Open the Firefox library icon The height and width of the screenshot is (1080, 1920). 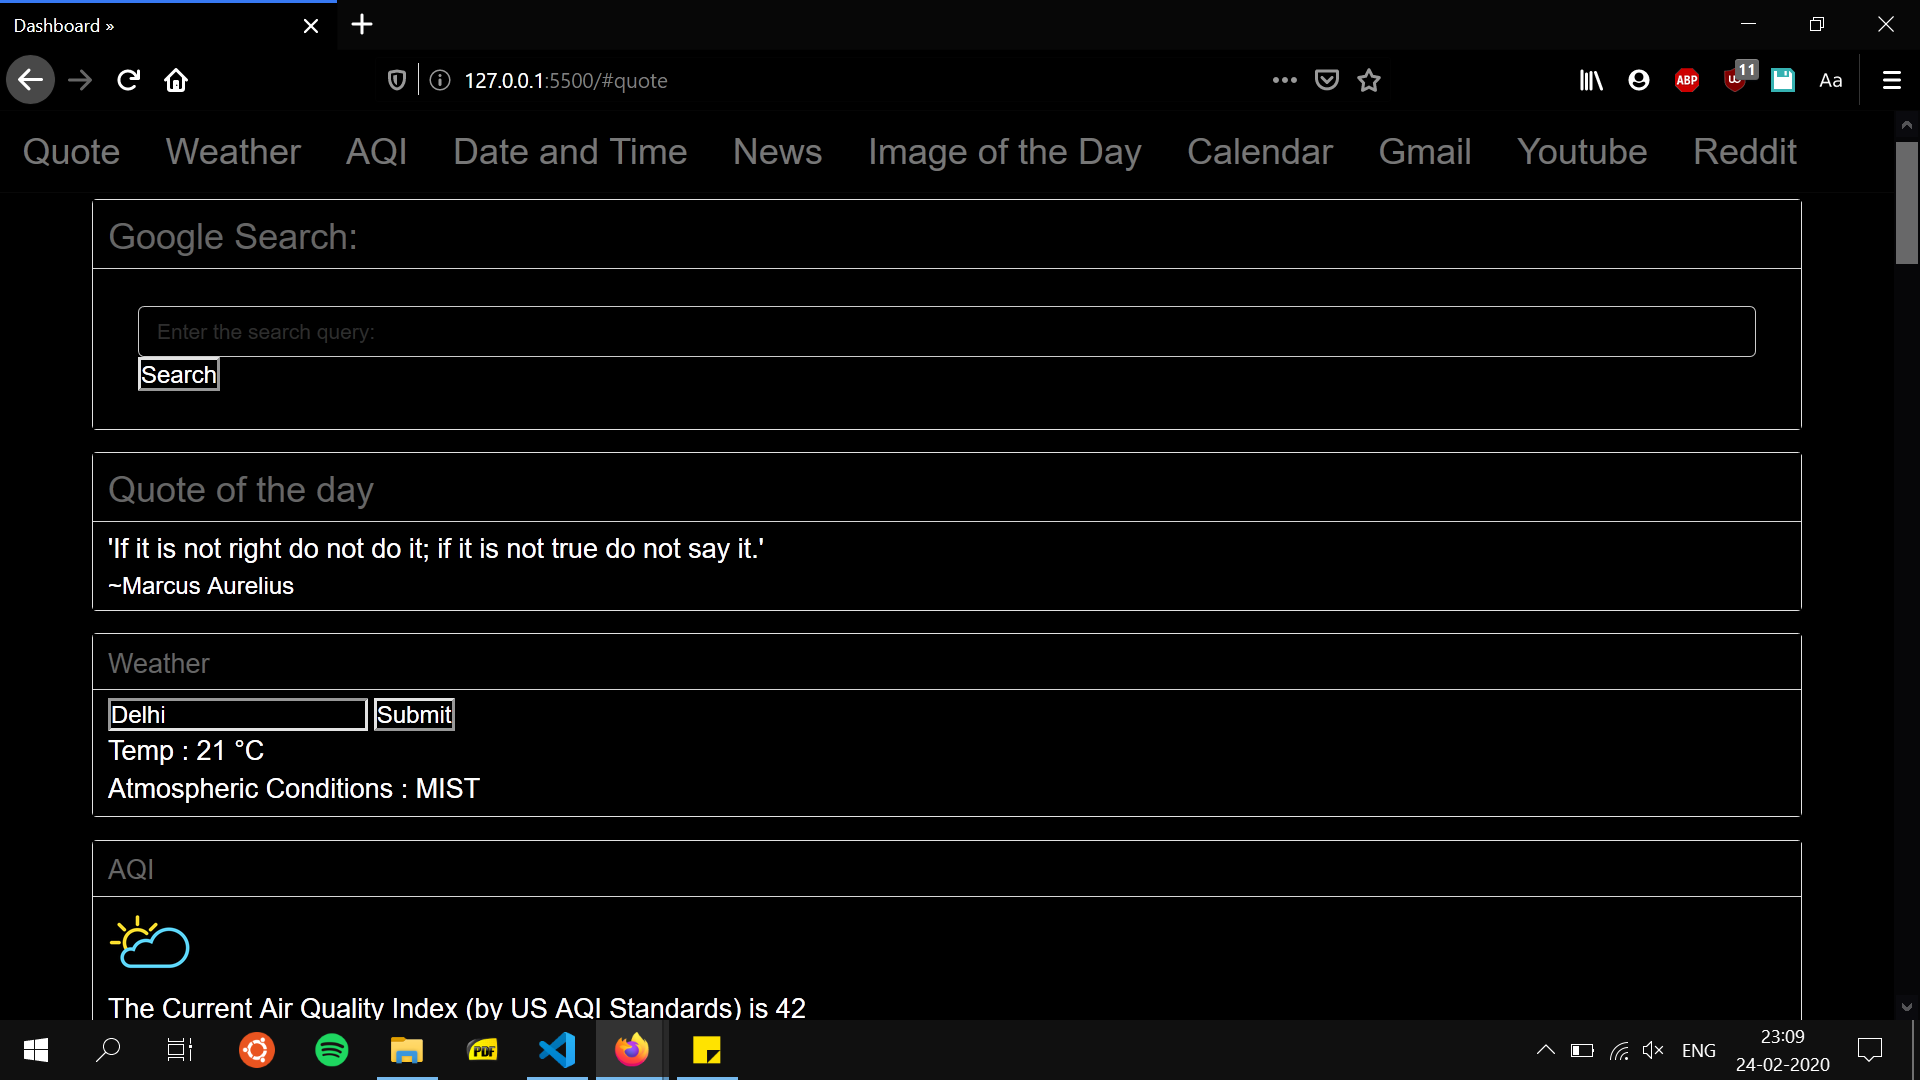(x=1590, y=80)
